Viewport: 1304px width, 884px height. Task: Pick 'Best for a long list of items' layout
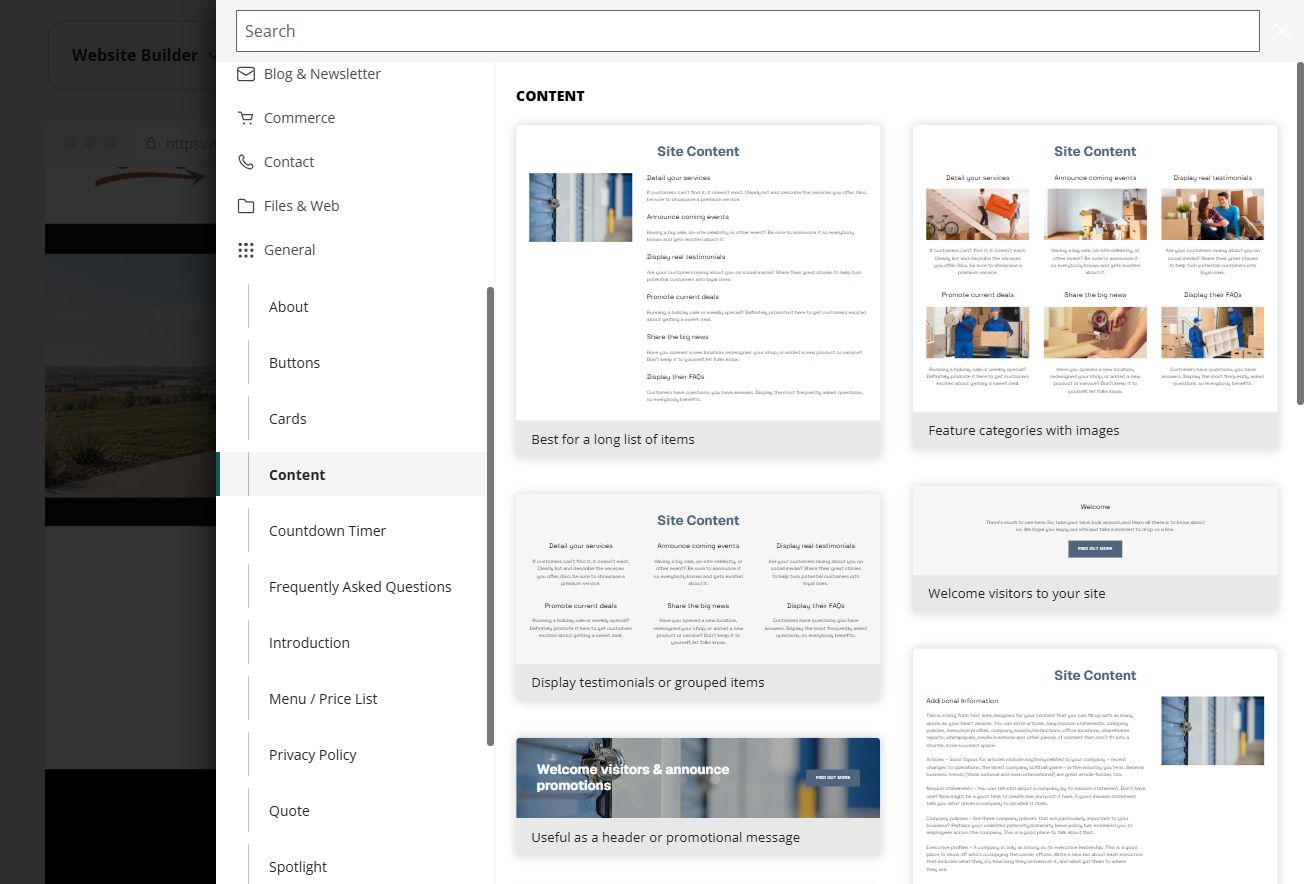coord(698,291)
